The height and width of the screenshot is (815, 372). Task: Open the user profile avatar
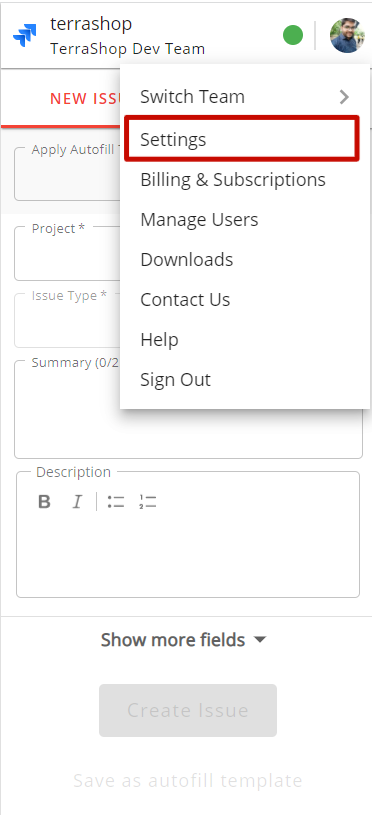pos(347,35)
